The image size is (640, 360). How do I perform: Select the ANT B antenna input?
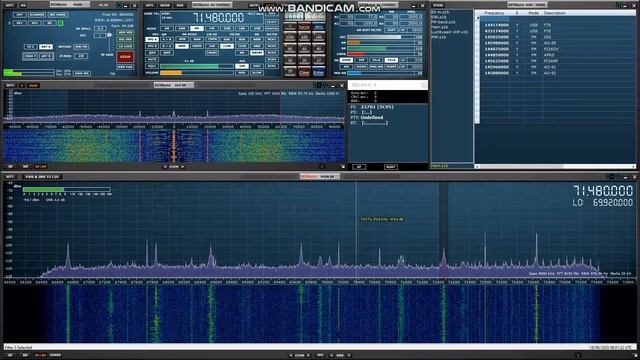pos(46,56)
